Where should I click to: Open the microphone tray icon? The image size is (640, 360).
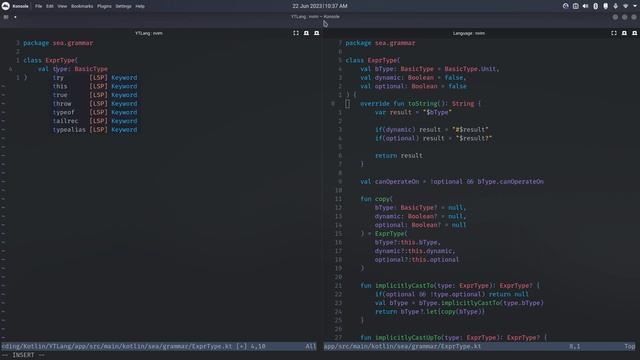[616, 6]
